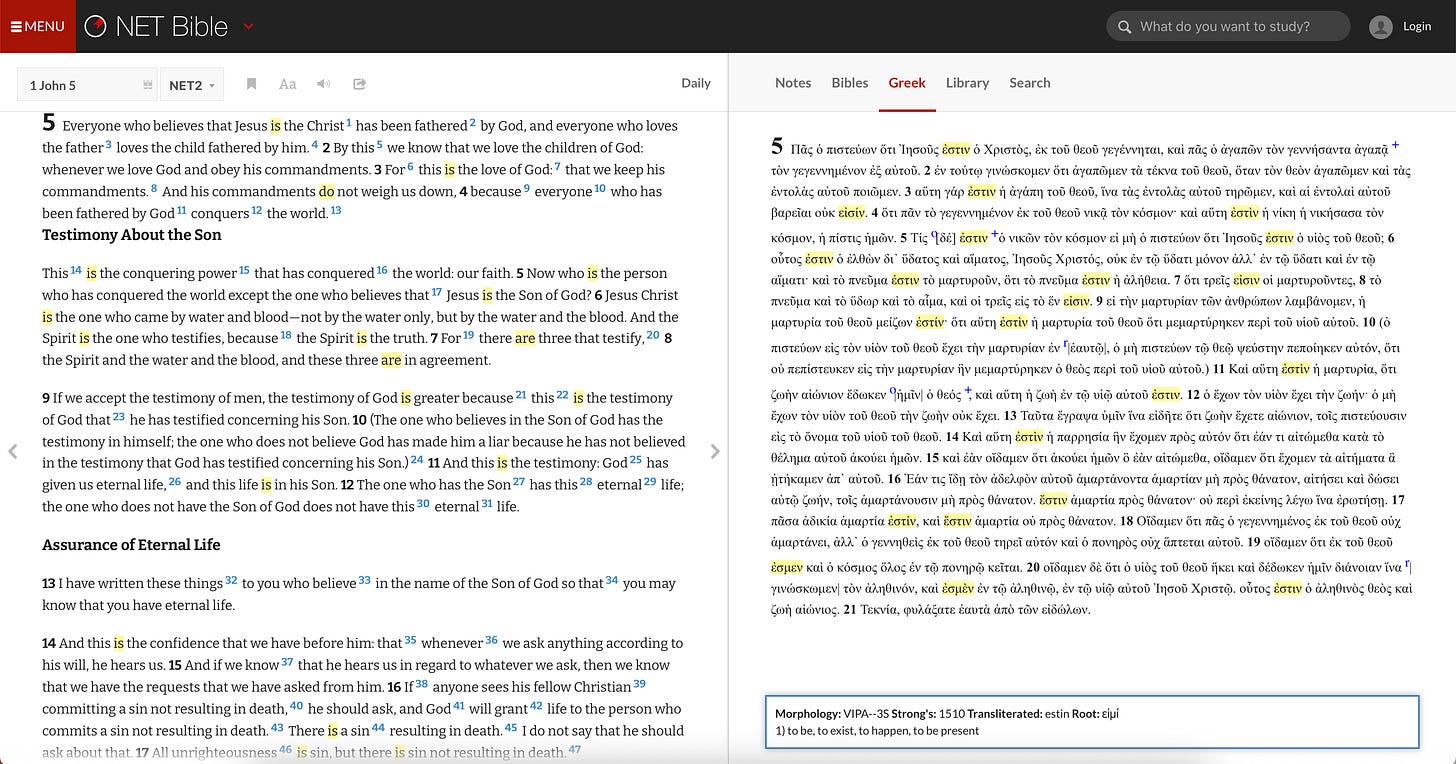
Task: Expand the red arrow beside NET Bible
Action: click(x=249, y=27)
